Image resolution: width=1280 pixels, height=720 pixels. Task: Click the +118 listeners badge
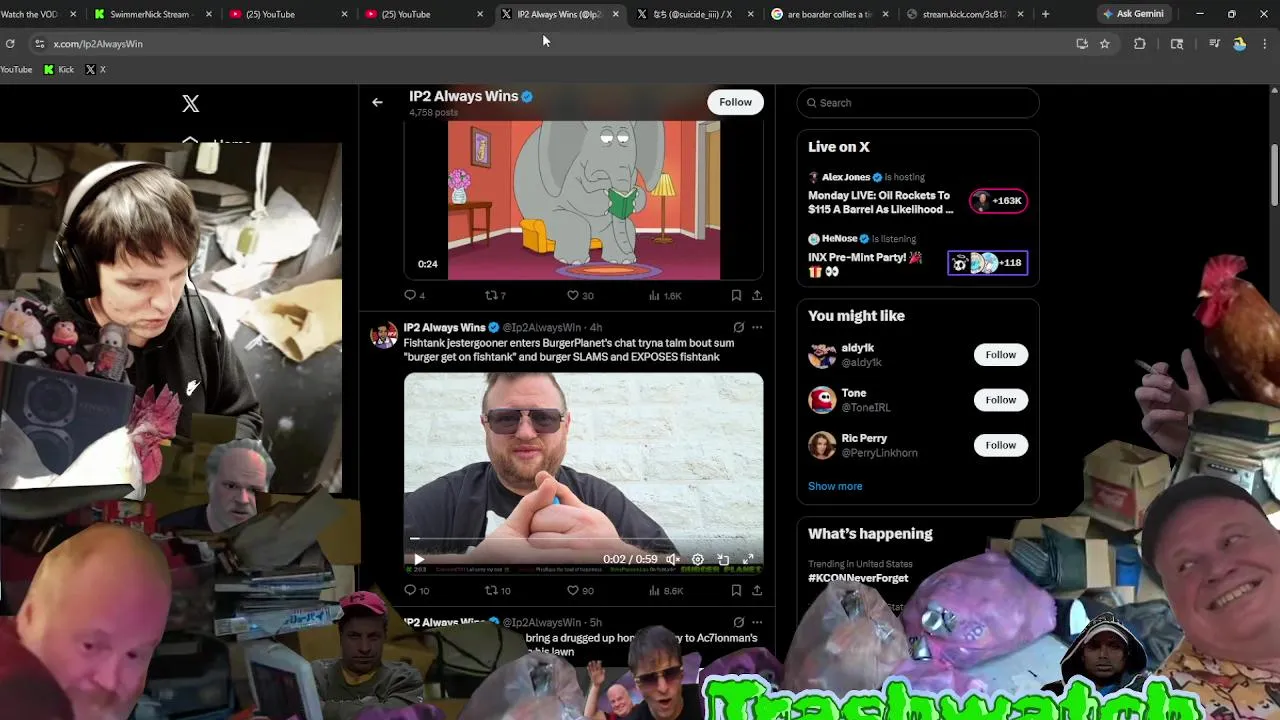point(988,263)
